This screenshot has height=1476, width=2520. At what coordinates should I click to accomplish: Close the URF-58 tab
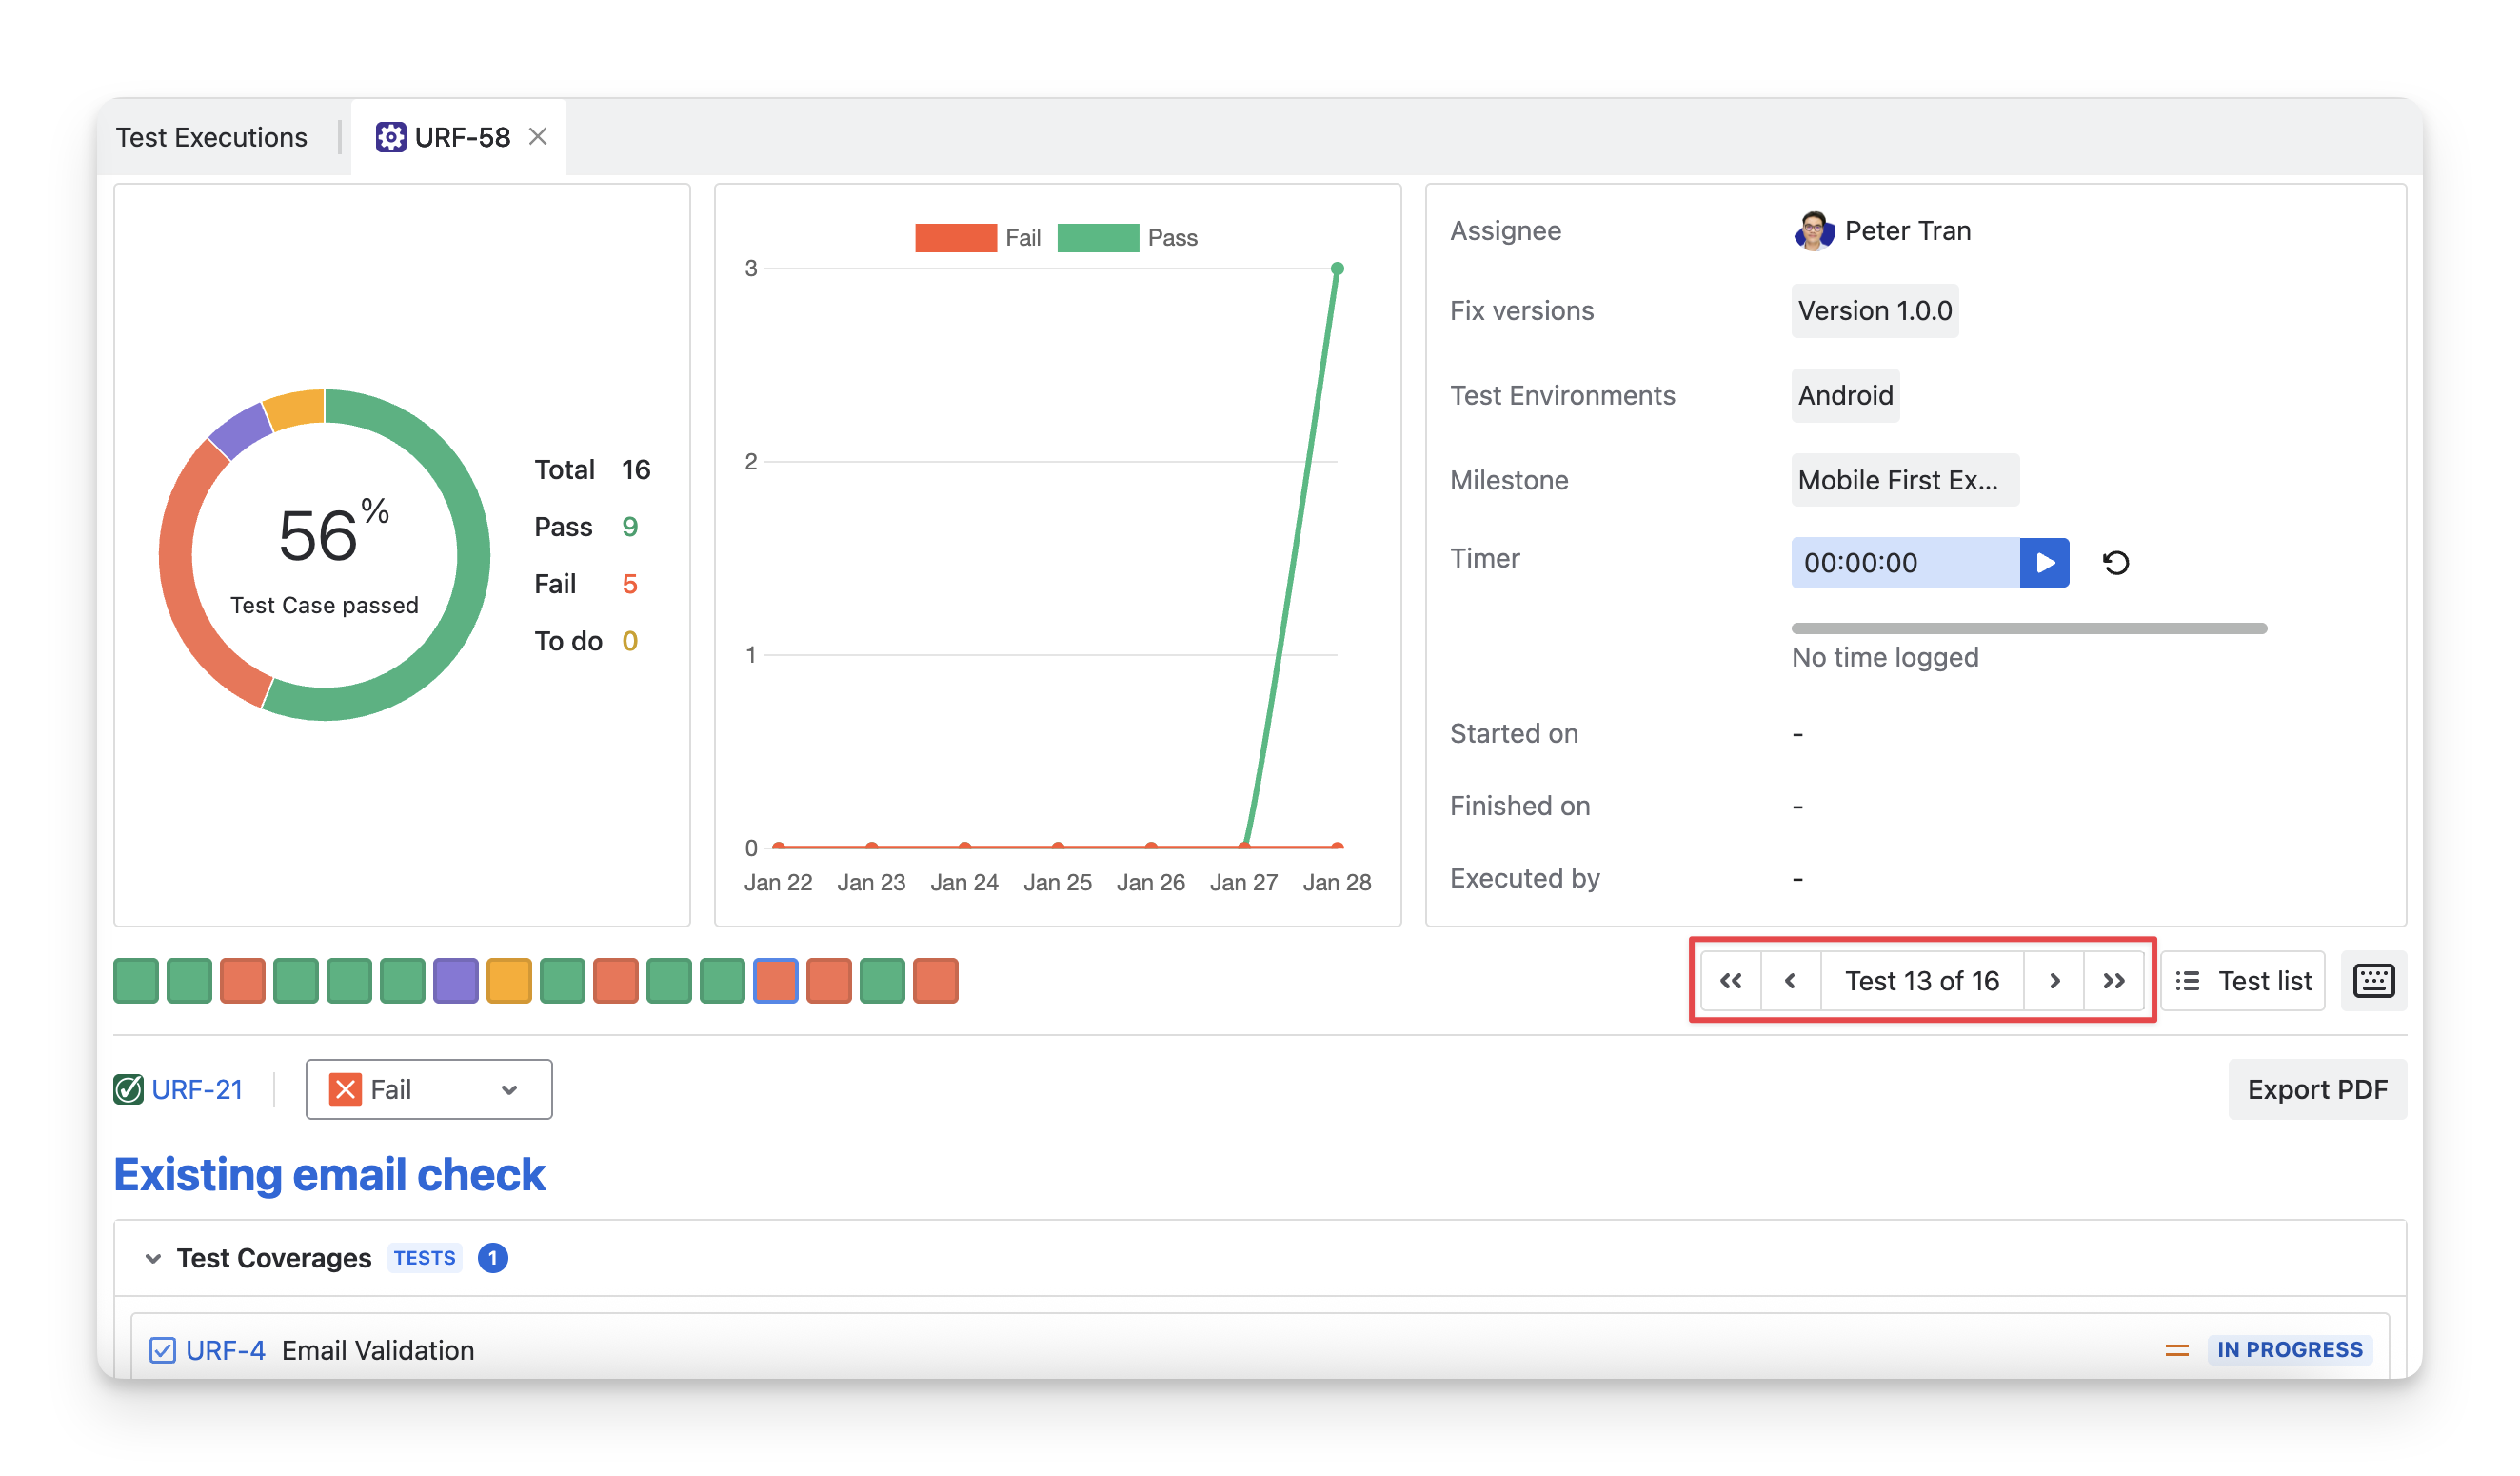pyautogui.click(x=538, y=137)
